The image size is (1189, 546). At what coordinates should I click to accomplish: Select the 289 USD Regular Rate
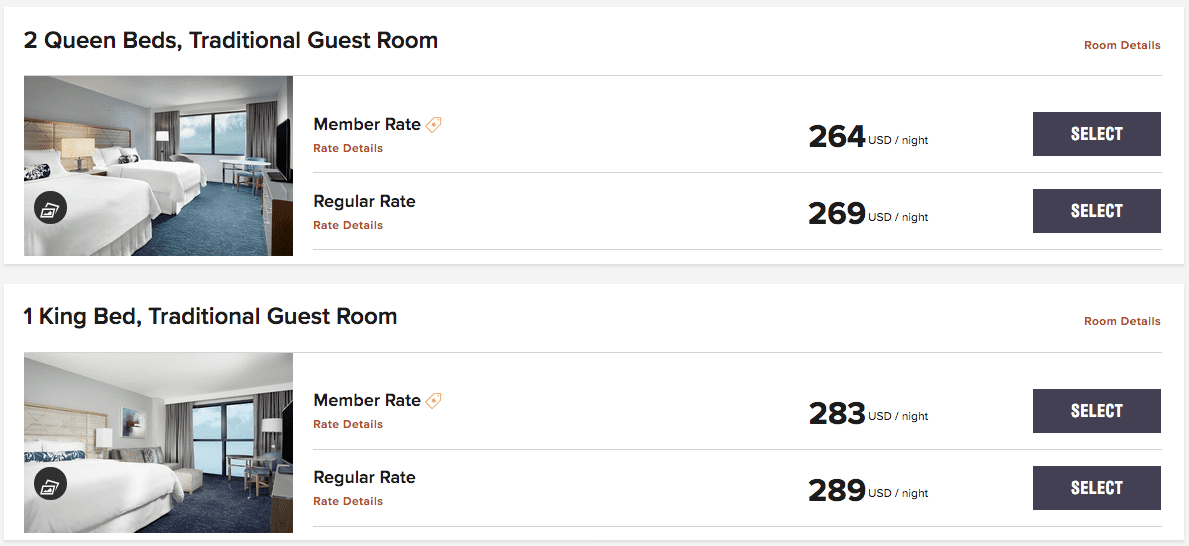click(1096, 488)
